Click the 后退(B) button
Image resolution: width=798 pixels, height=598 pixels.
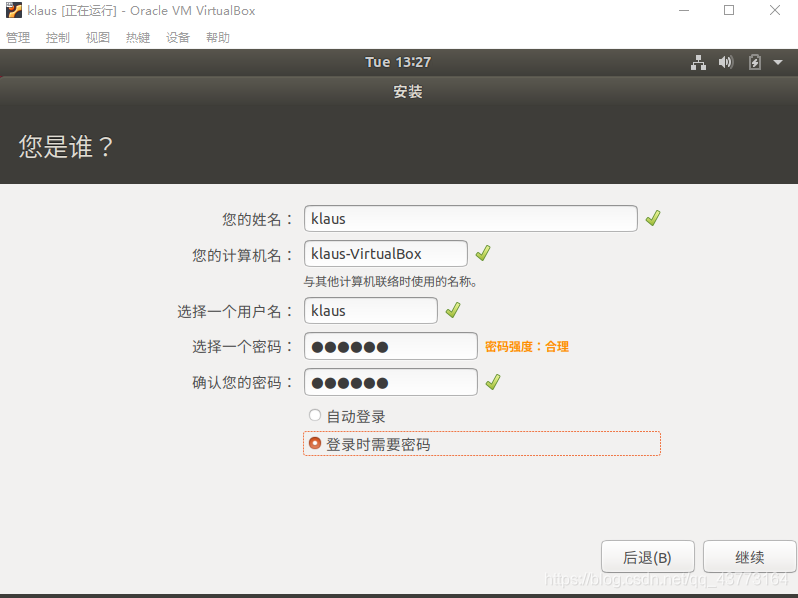pyautogui.click(x=647, y=557)
